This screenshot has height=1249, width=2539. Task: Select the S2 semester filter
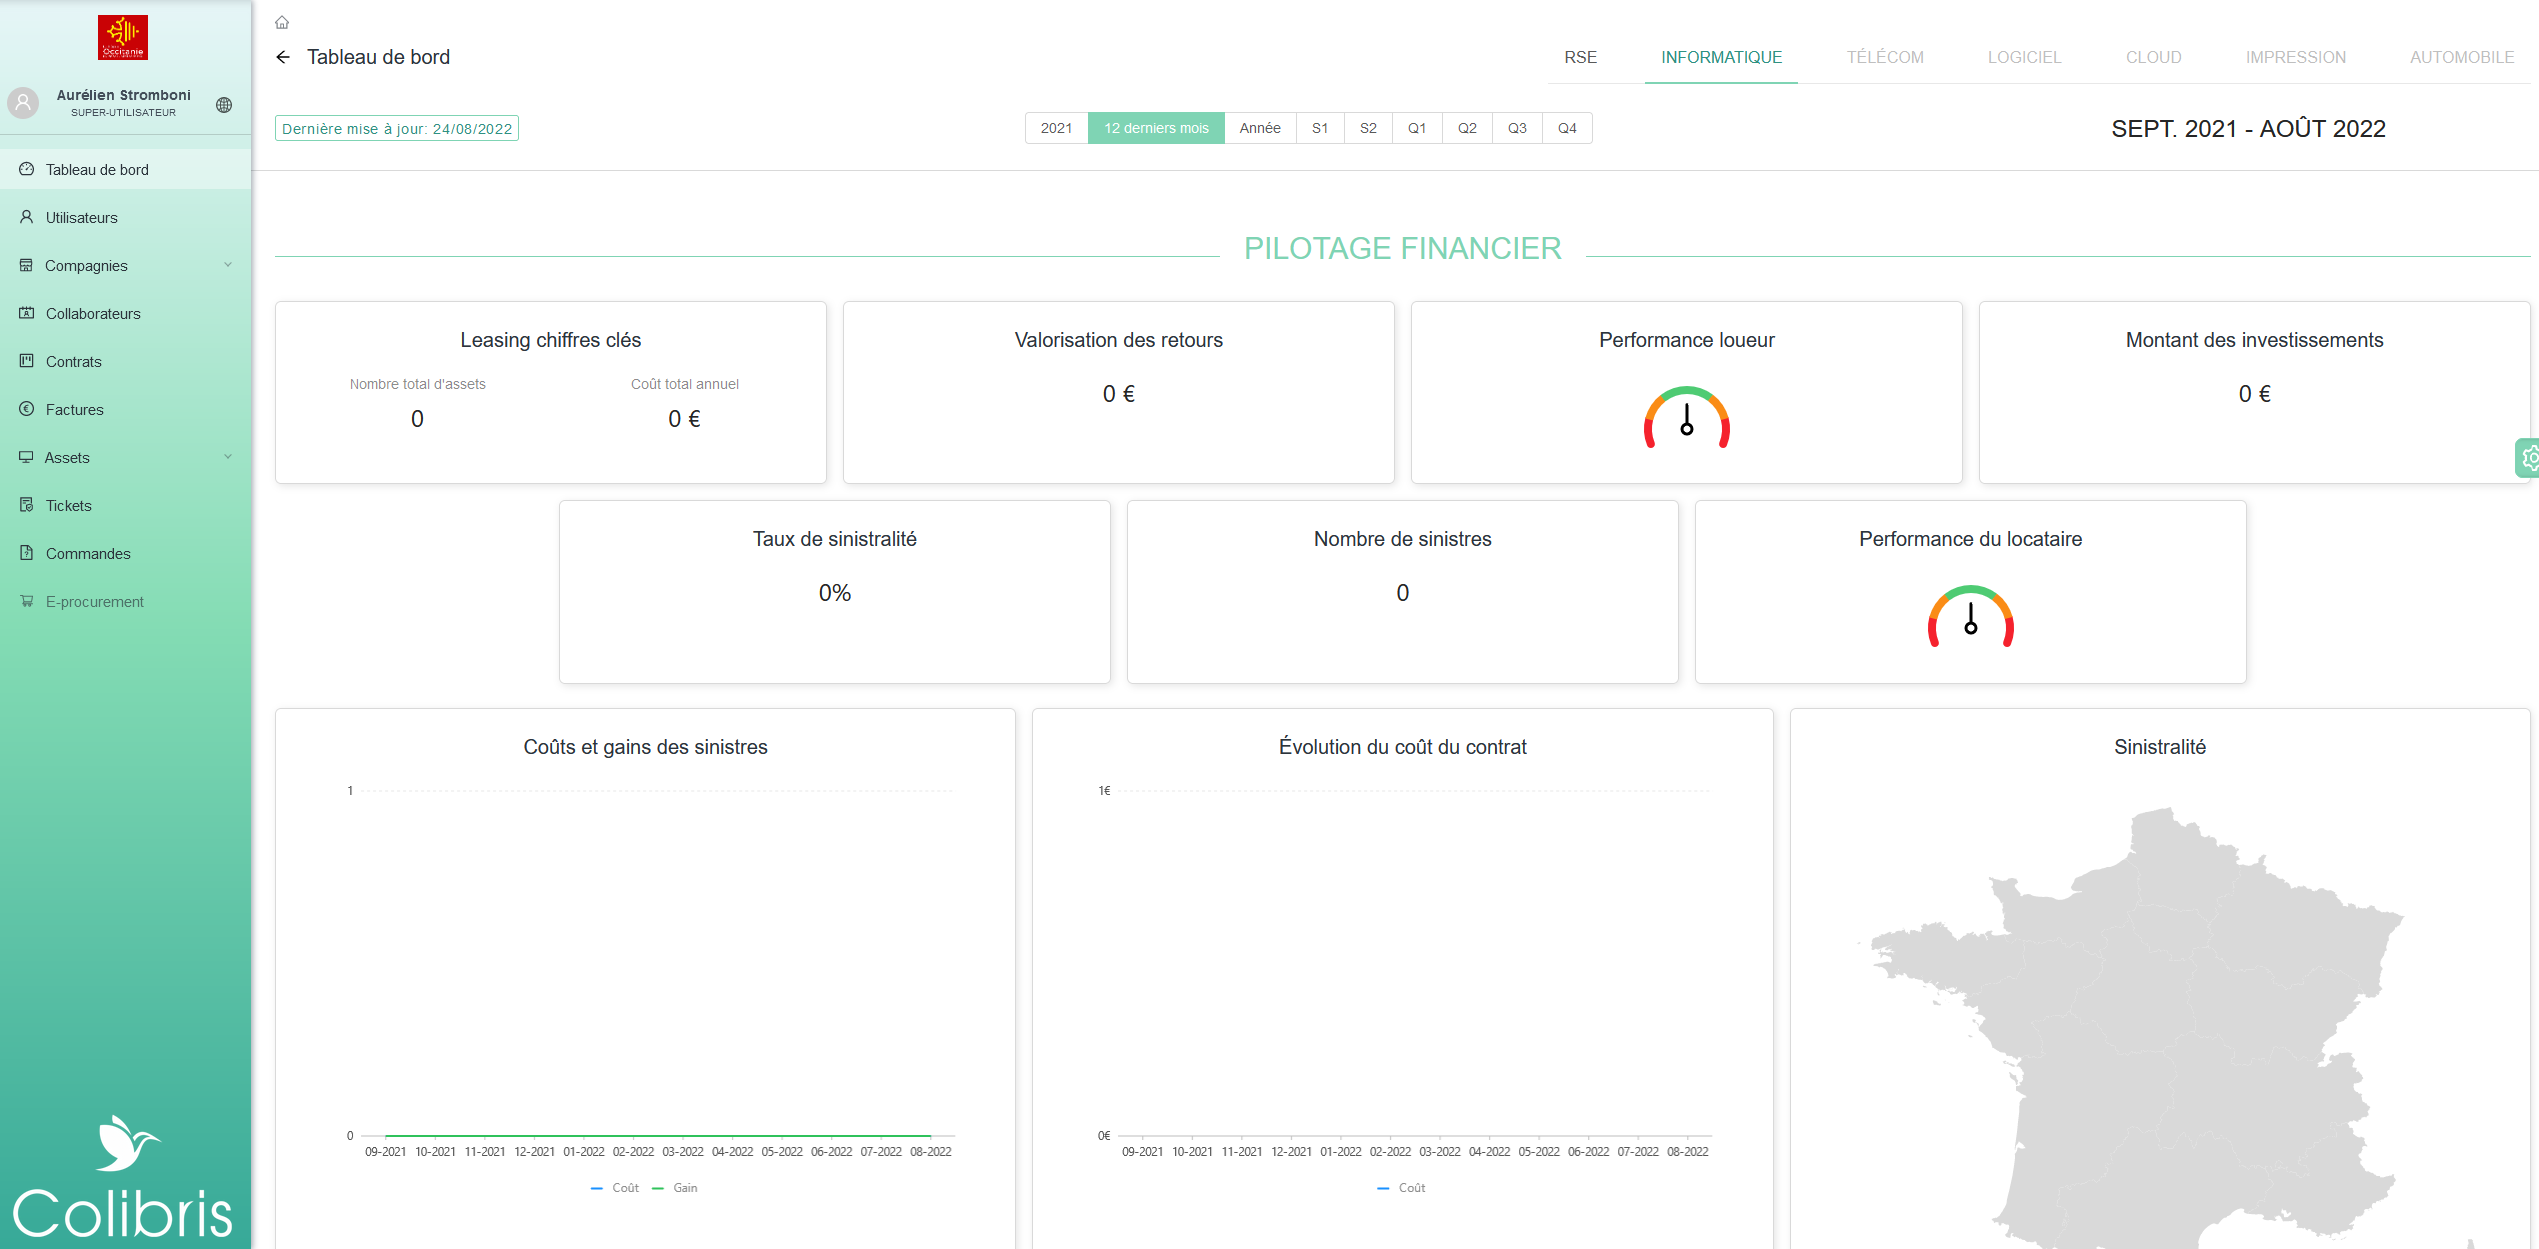[1368, 128]
